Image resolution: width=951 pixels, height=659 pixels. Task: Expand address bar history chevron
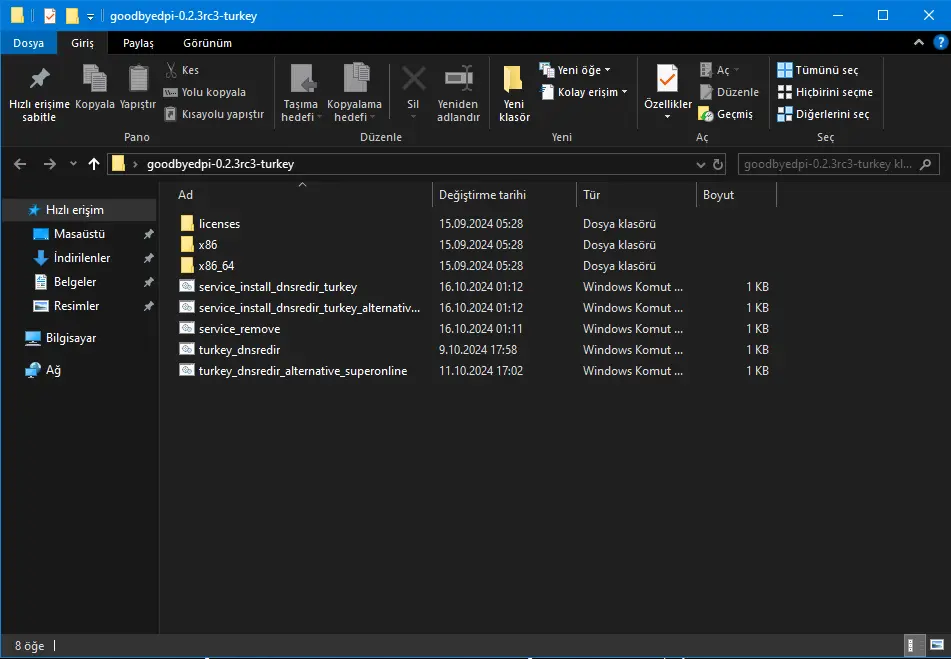[x=701, y=164]
